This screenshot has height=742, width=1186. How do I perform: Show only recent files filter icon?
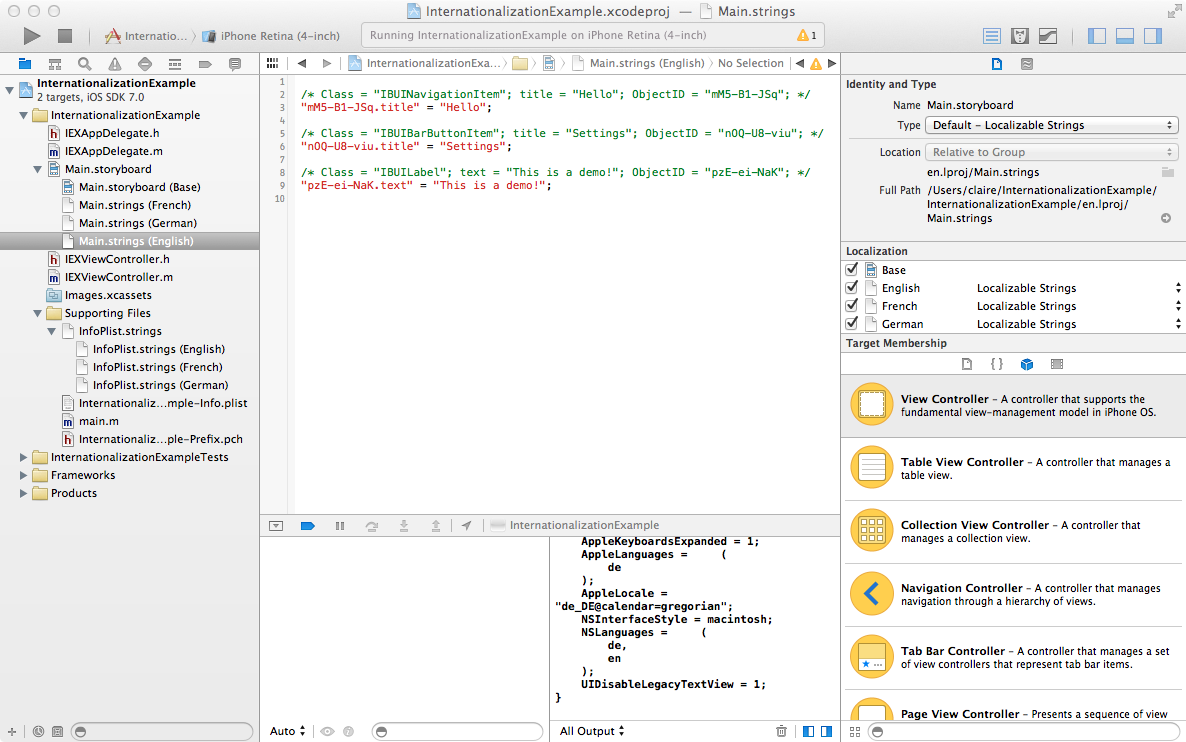[38, 731]
